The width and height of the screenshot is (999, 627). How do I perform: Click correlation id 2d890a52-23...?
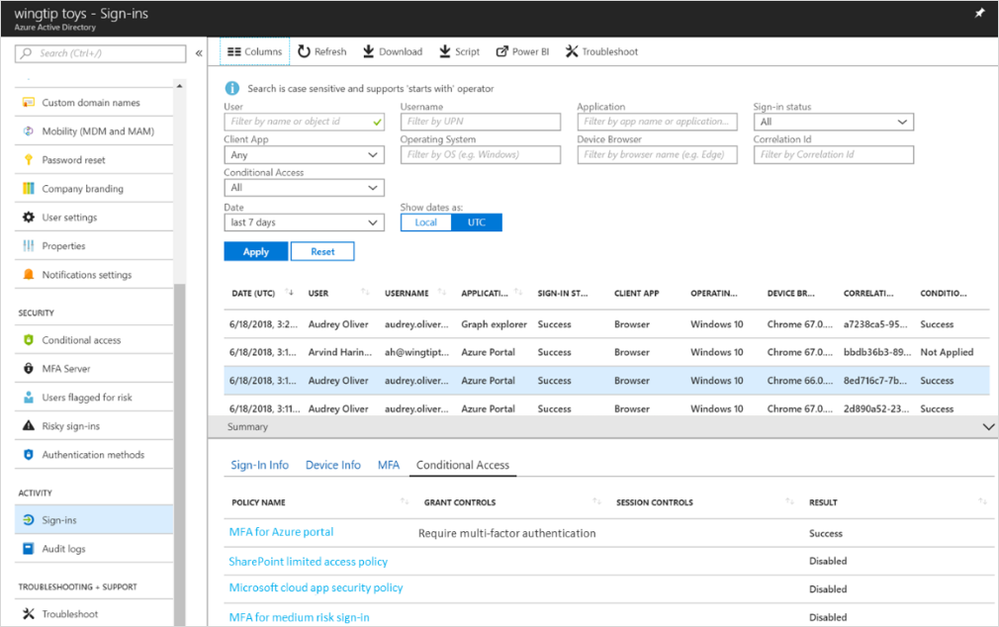(876, 408)
